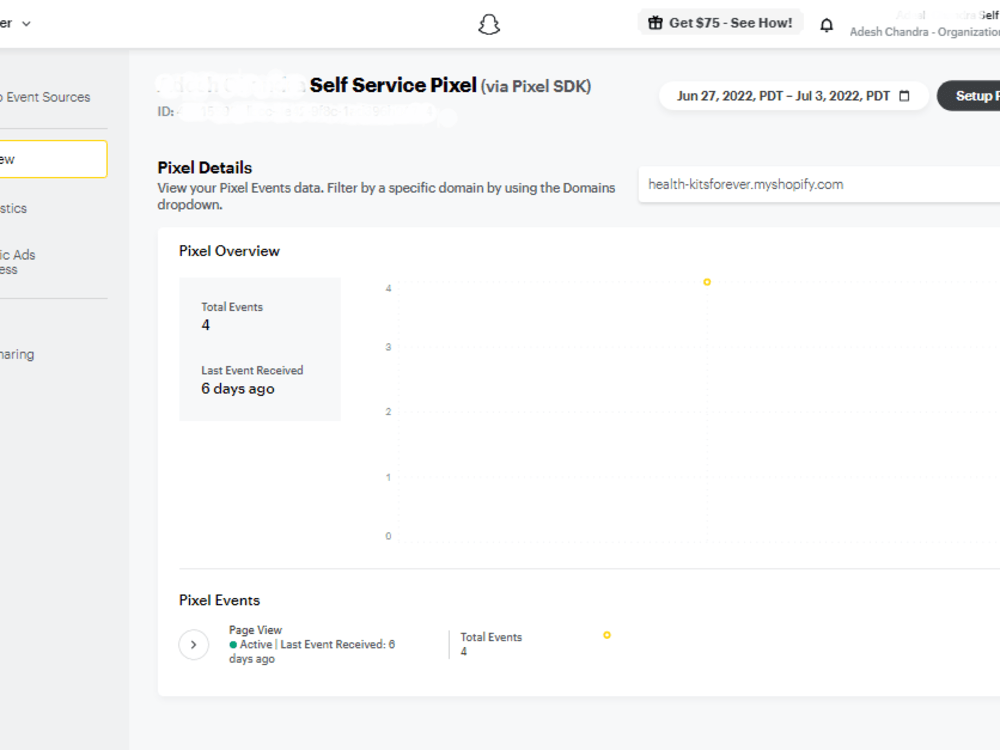Open the Adesh Chandra organization account menu

click(x=924, y=24)
